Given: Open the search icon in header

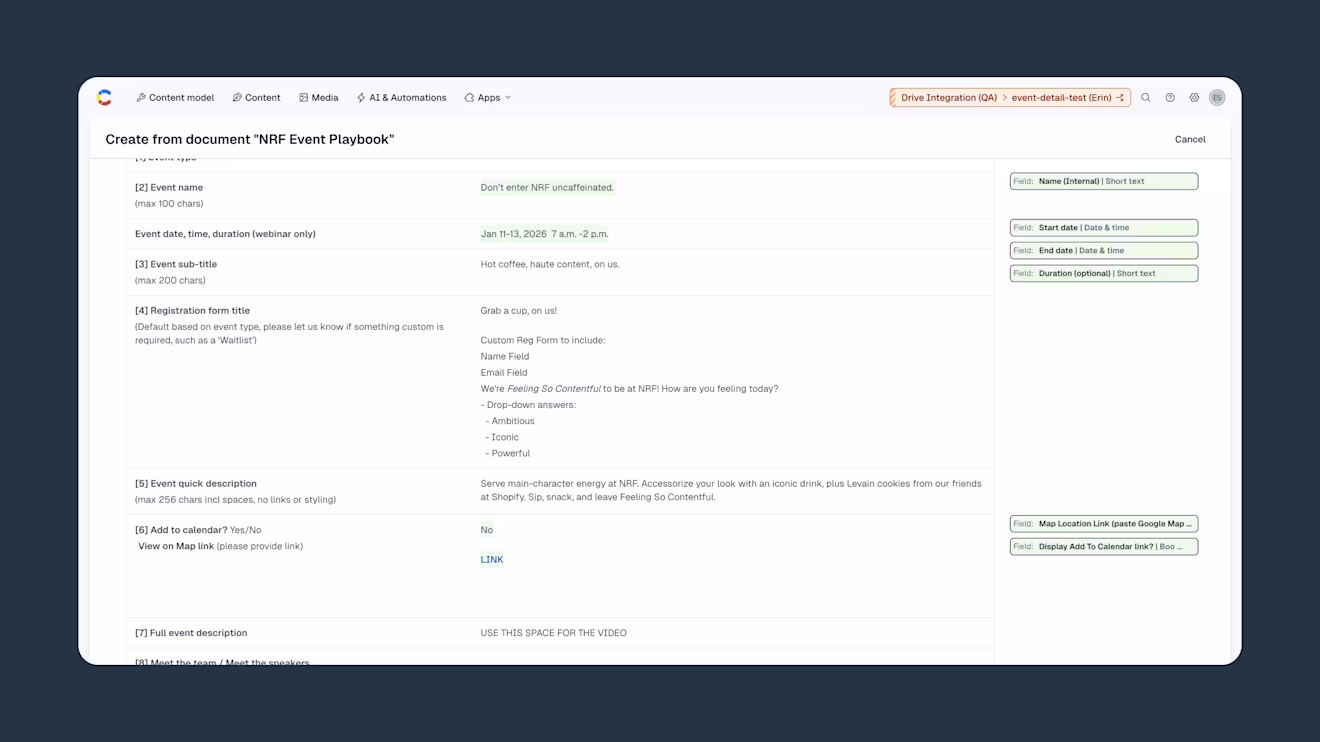Looking at the screenshot, I should [x=1146, y=98].
